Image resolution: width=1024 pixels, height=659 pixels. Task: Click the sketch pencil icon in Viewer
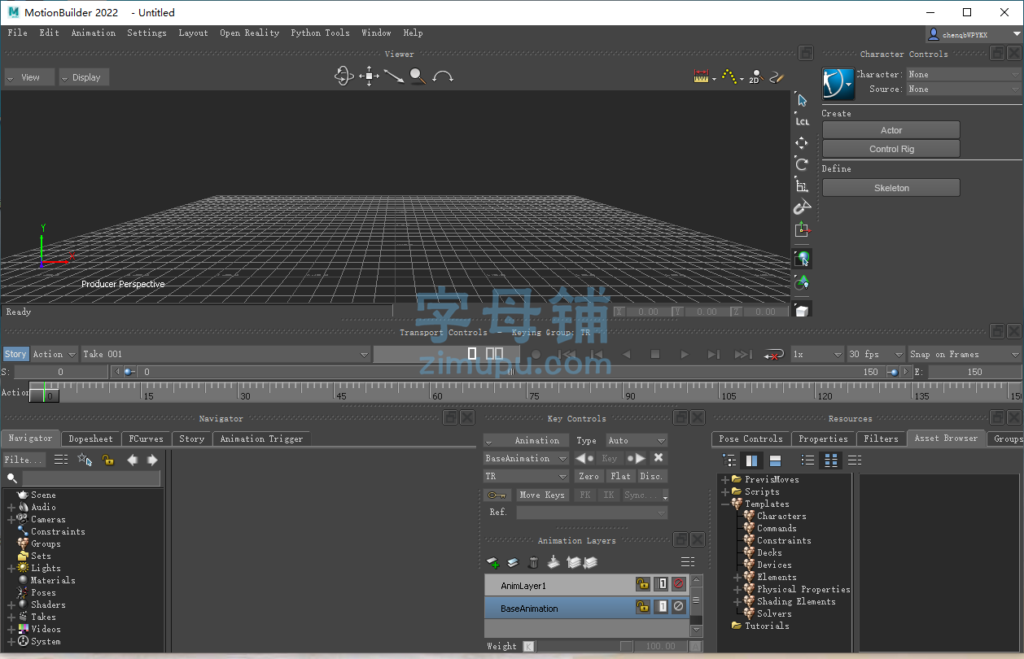[776, 77]
